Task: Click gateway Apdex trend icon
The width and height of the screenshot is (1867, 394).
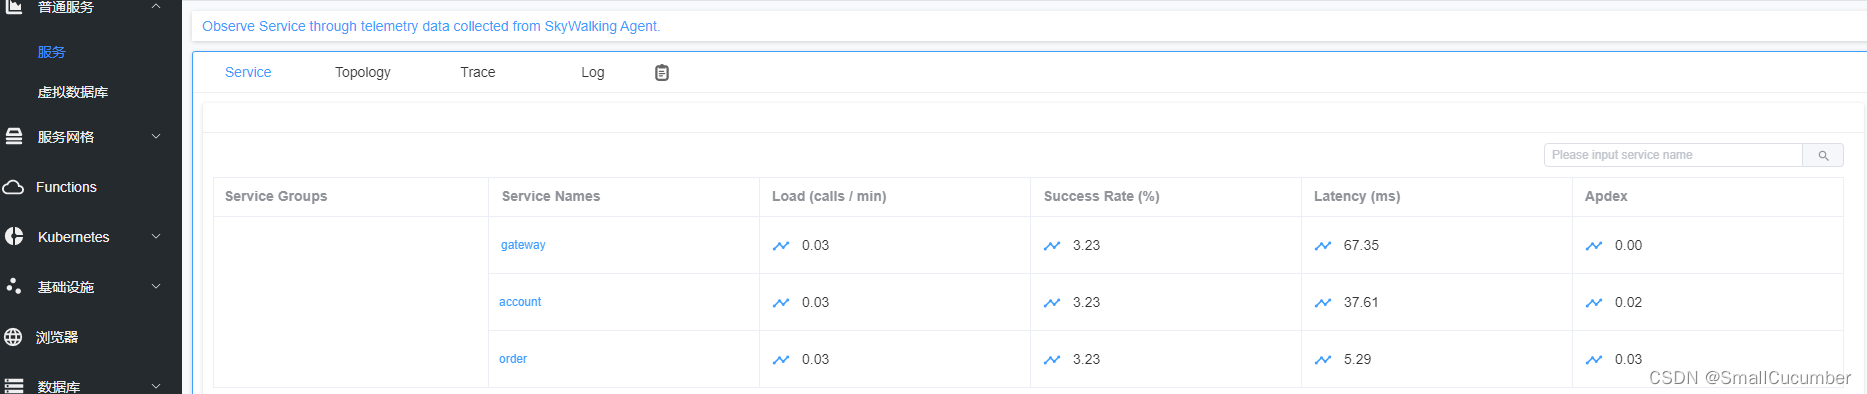Action: pos(1594,245)
